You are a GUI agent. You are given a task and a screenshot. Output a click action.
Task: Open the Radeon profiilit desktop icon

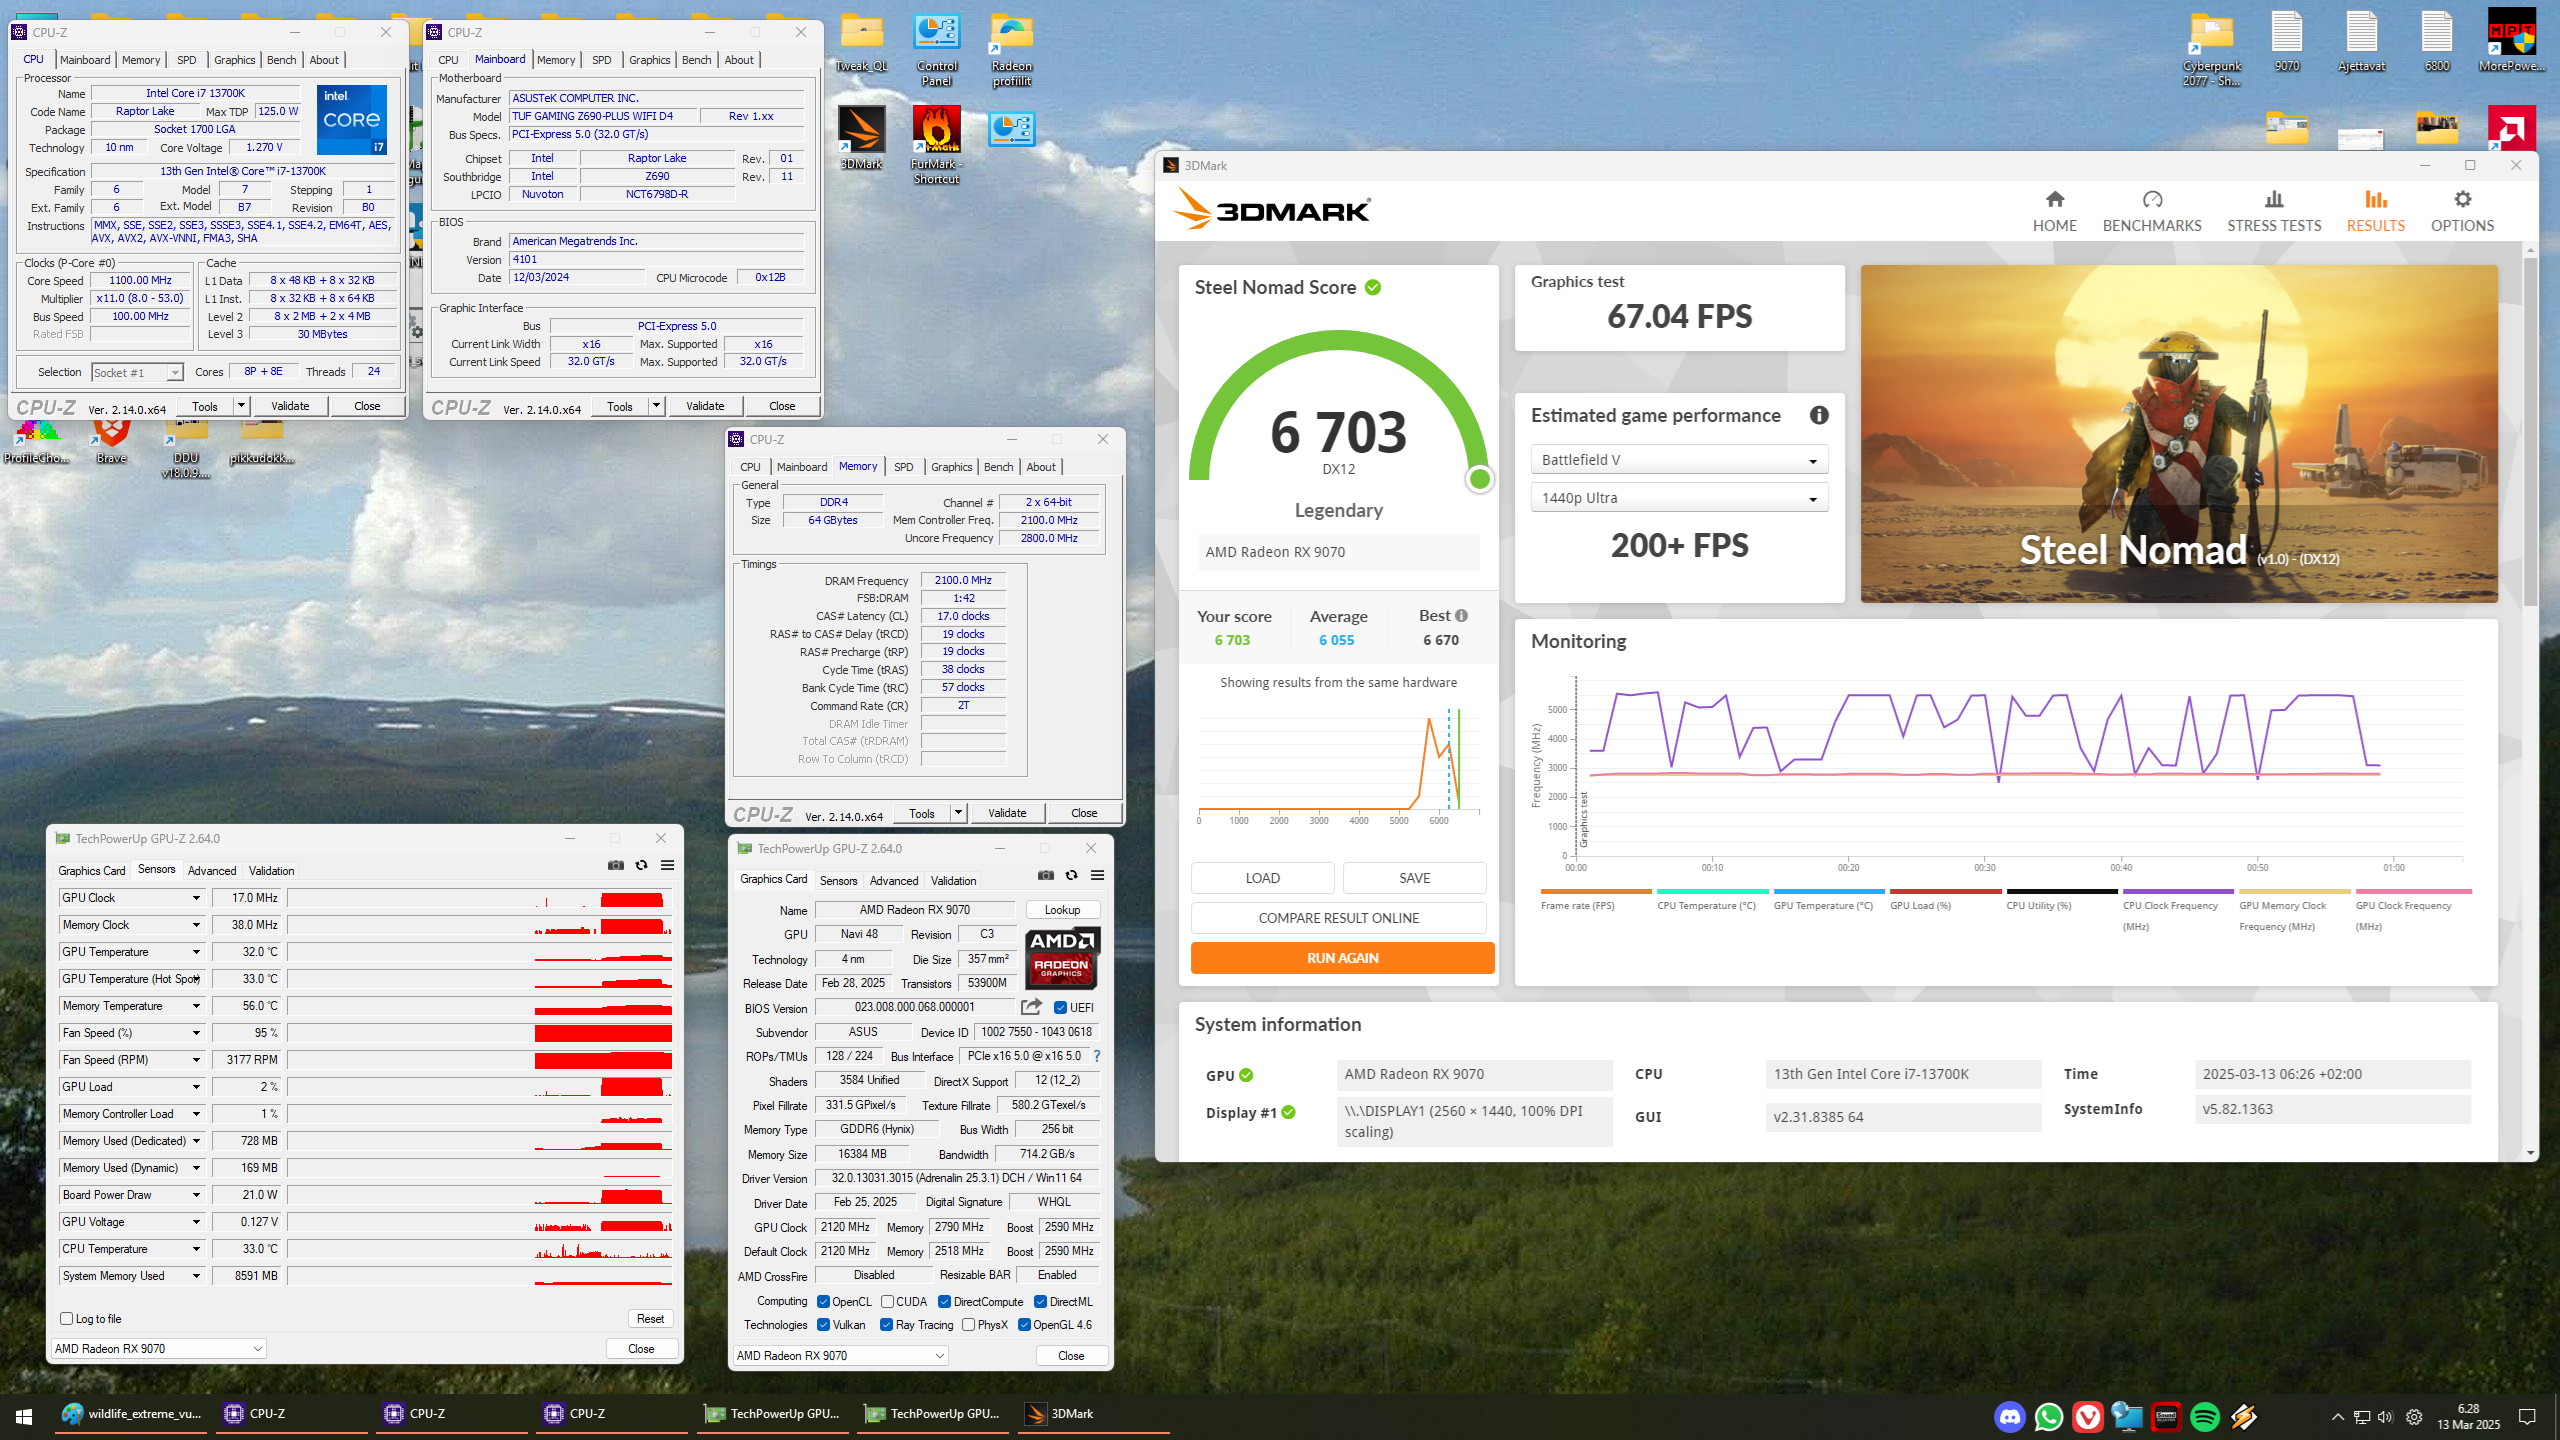[x=1012, y=50]
